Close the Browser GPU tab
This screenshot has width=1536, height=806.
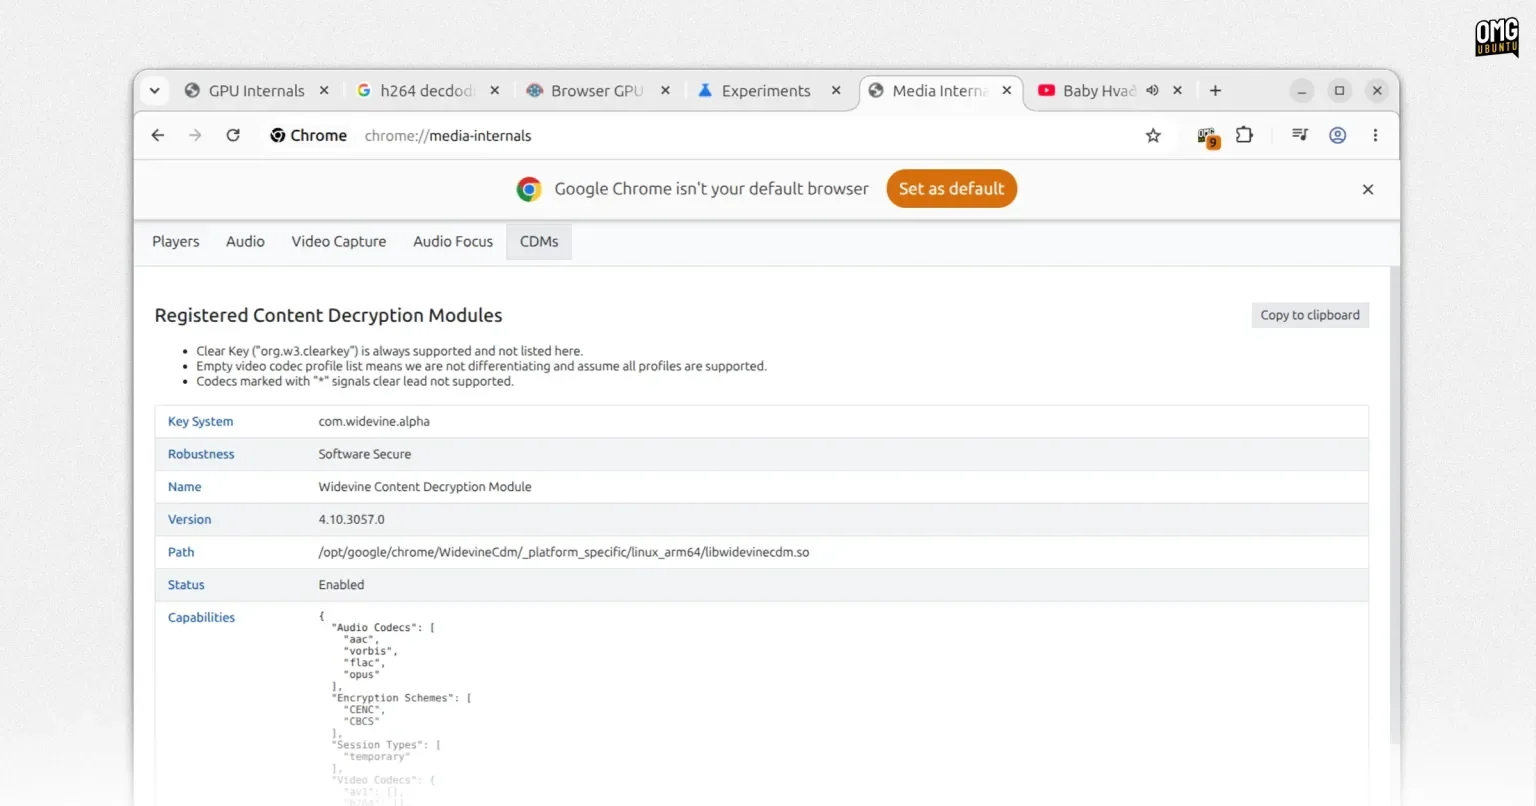[665, 90]
